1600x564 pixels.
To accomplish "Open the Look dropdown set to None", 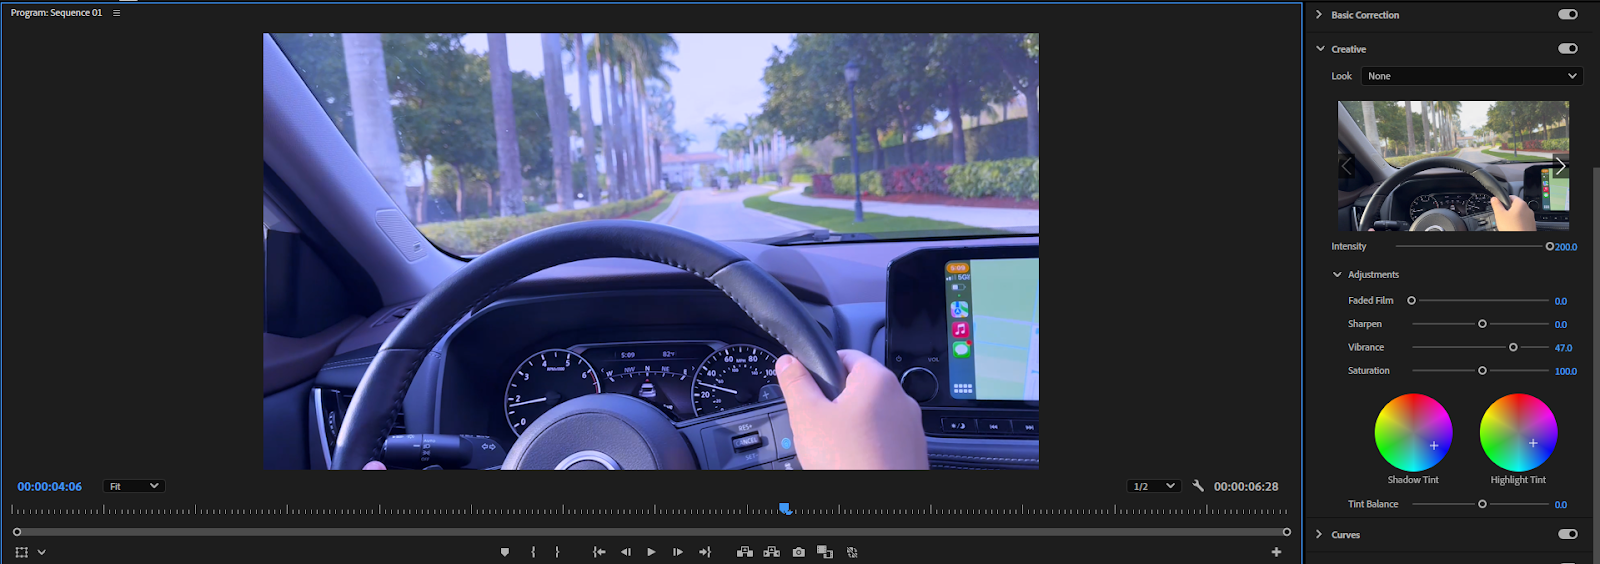I will 1472,76.
